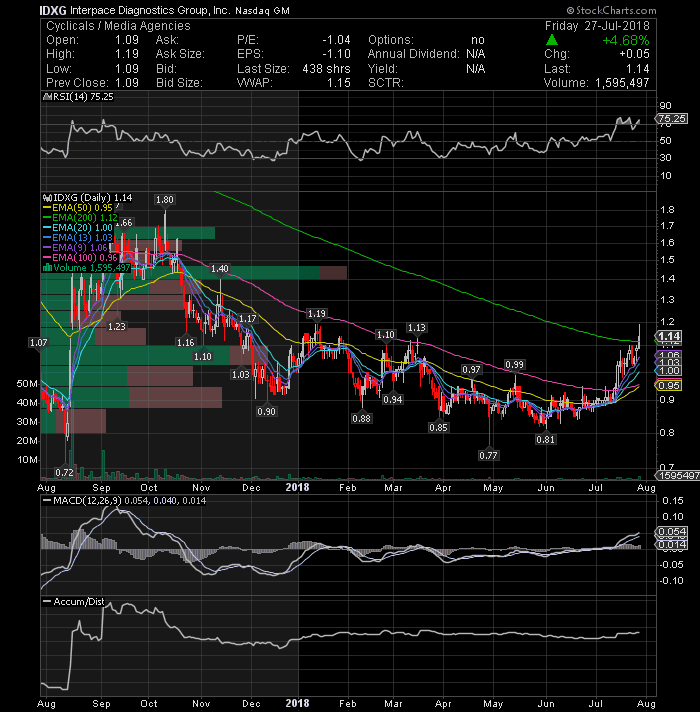Click the Last Size 438 shrs value

[326, 69]
